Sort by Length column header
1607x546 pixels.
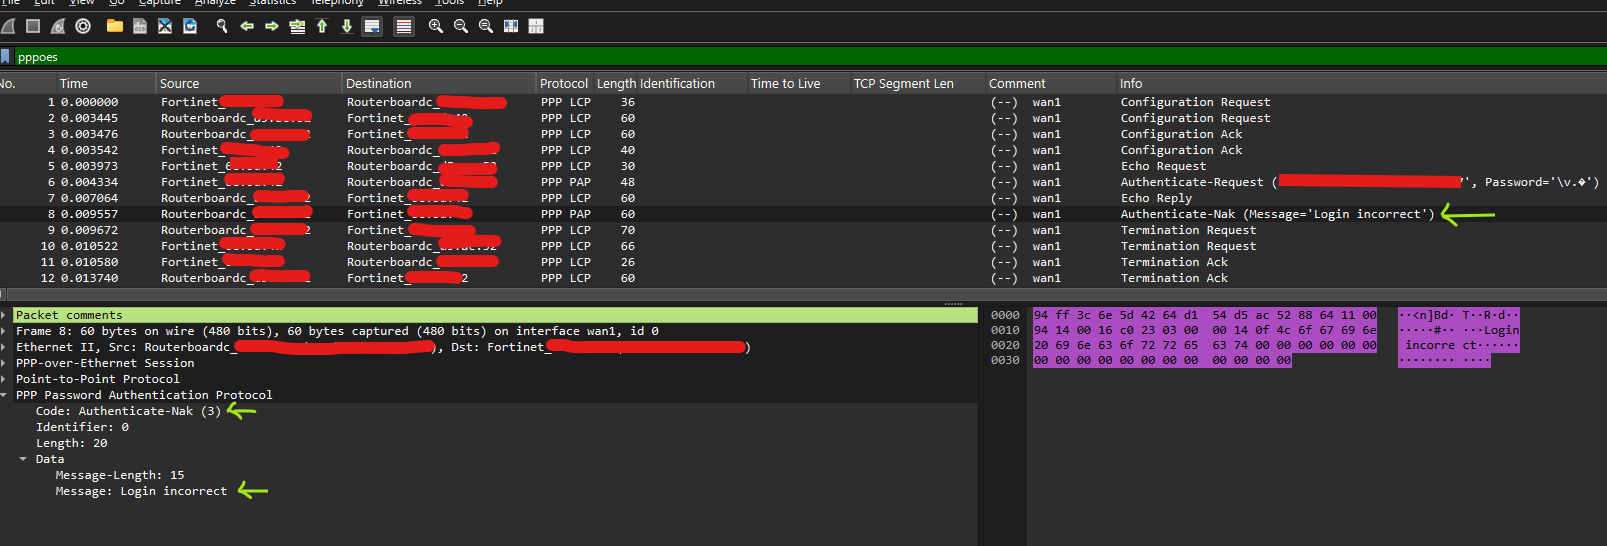pyautogui.click(x=616, y=84)
